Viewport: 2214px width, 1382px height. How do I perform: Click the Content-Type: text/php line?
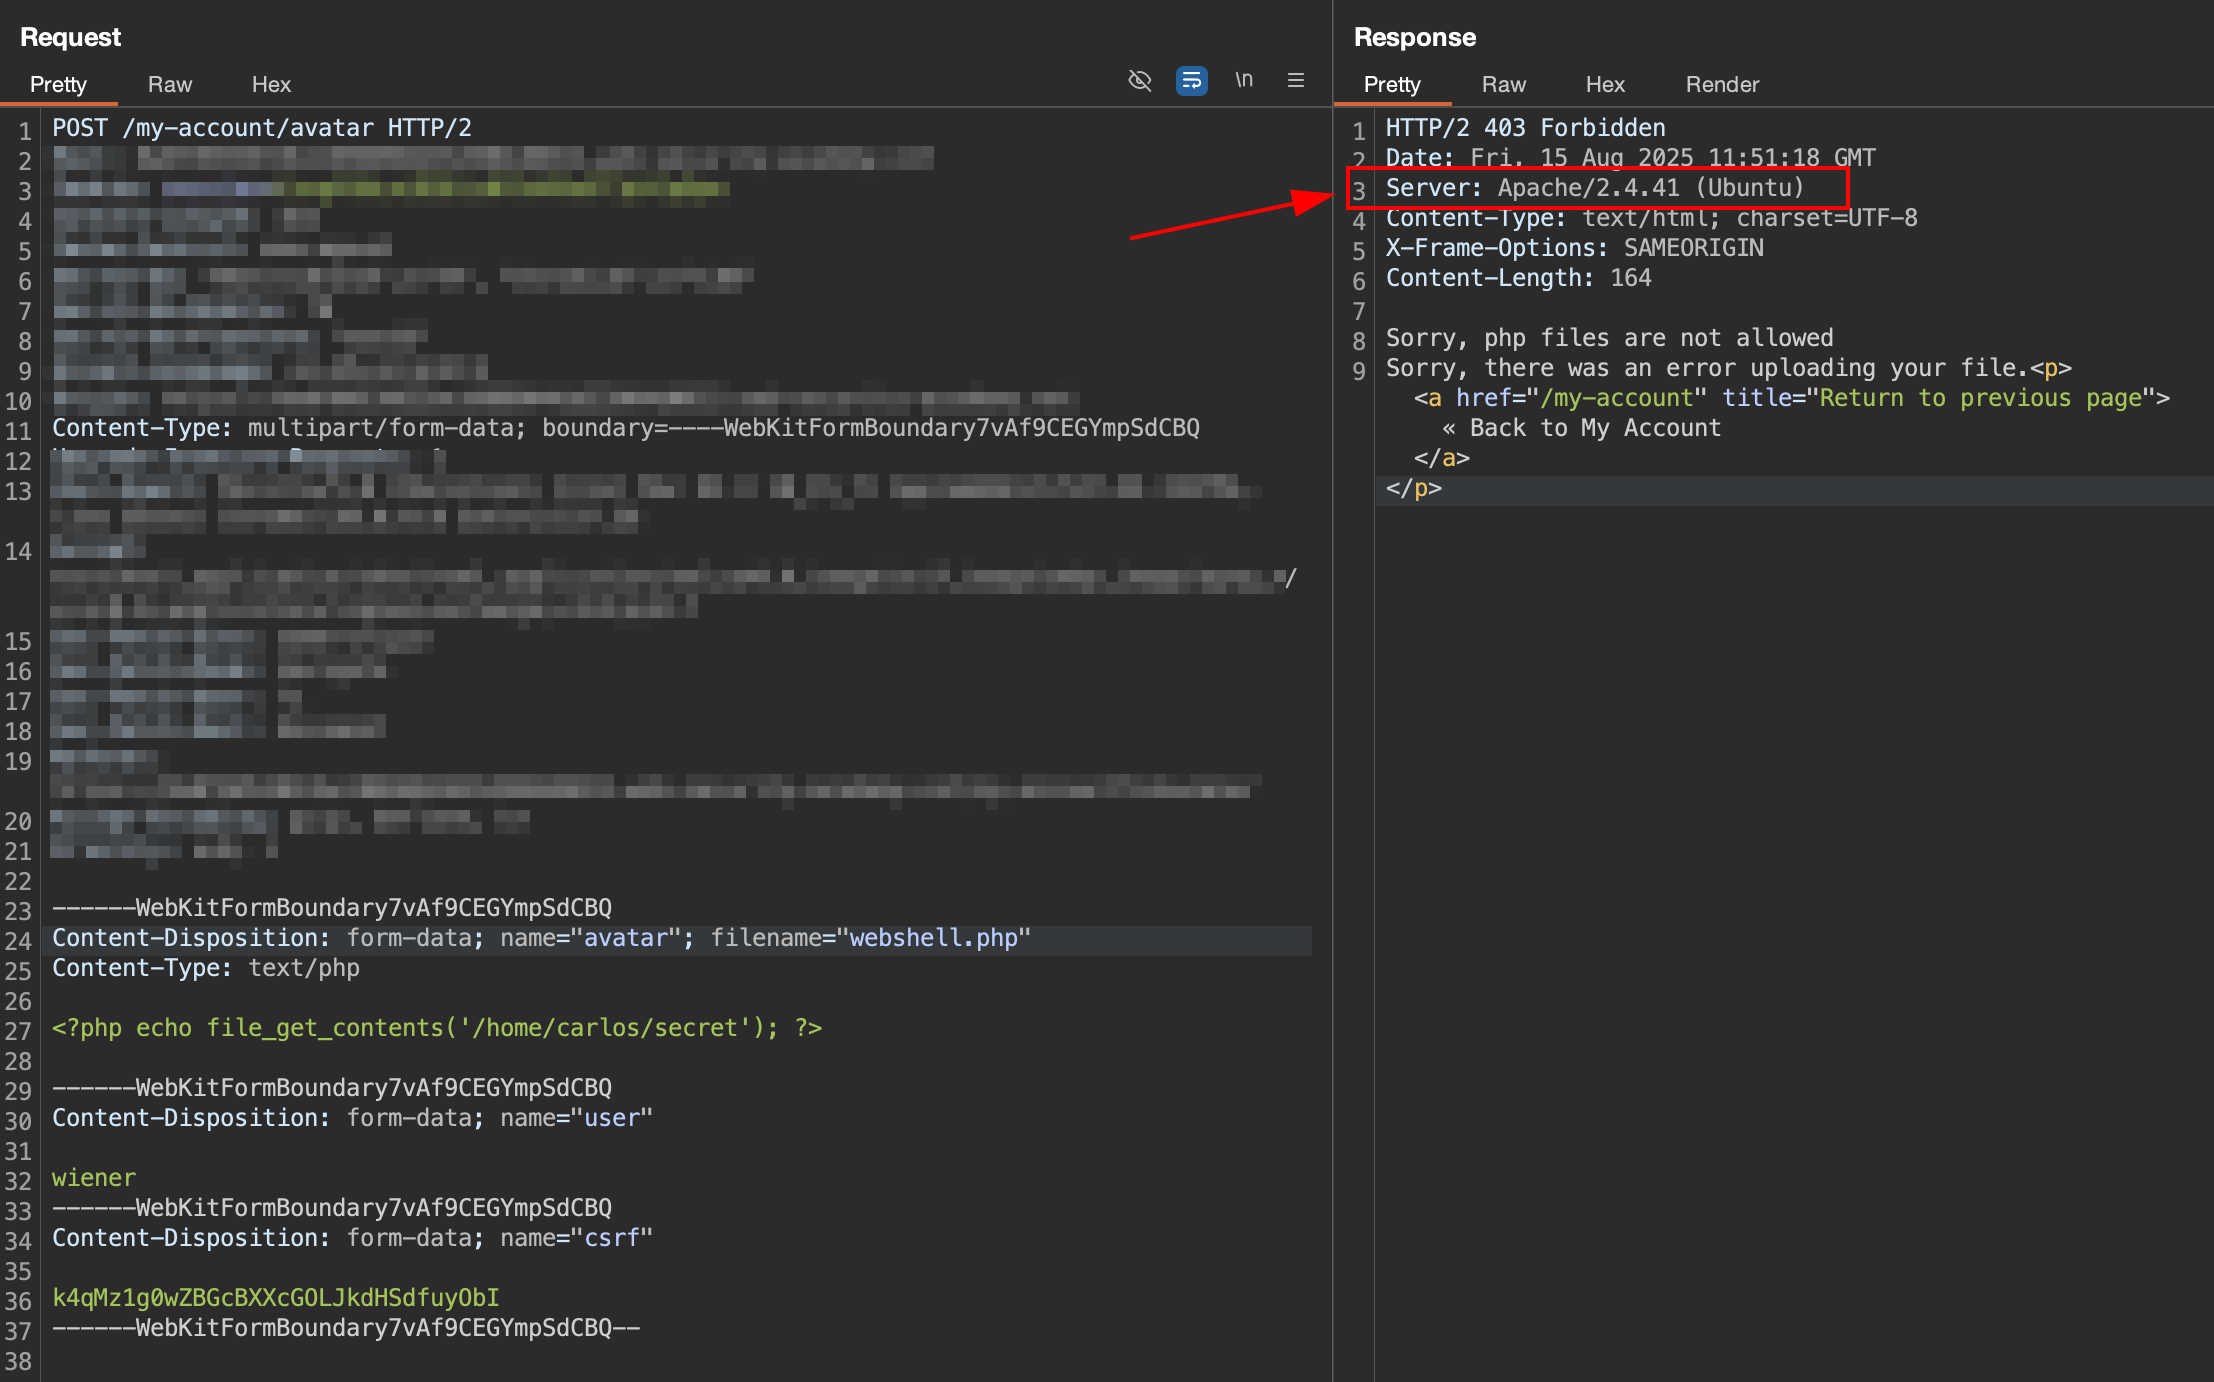[206, 968]
